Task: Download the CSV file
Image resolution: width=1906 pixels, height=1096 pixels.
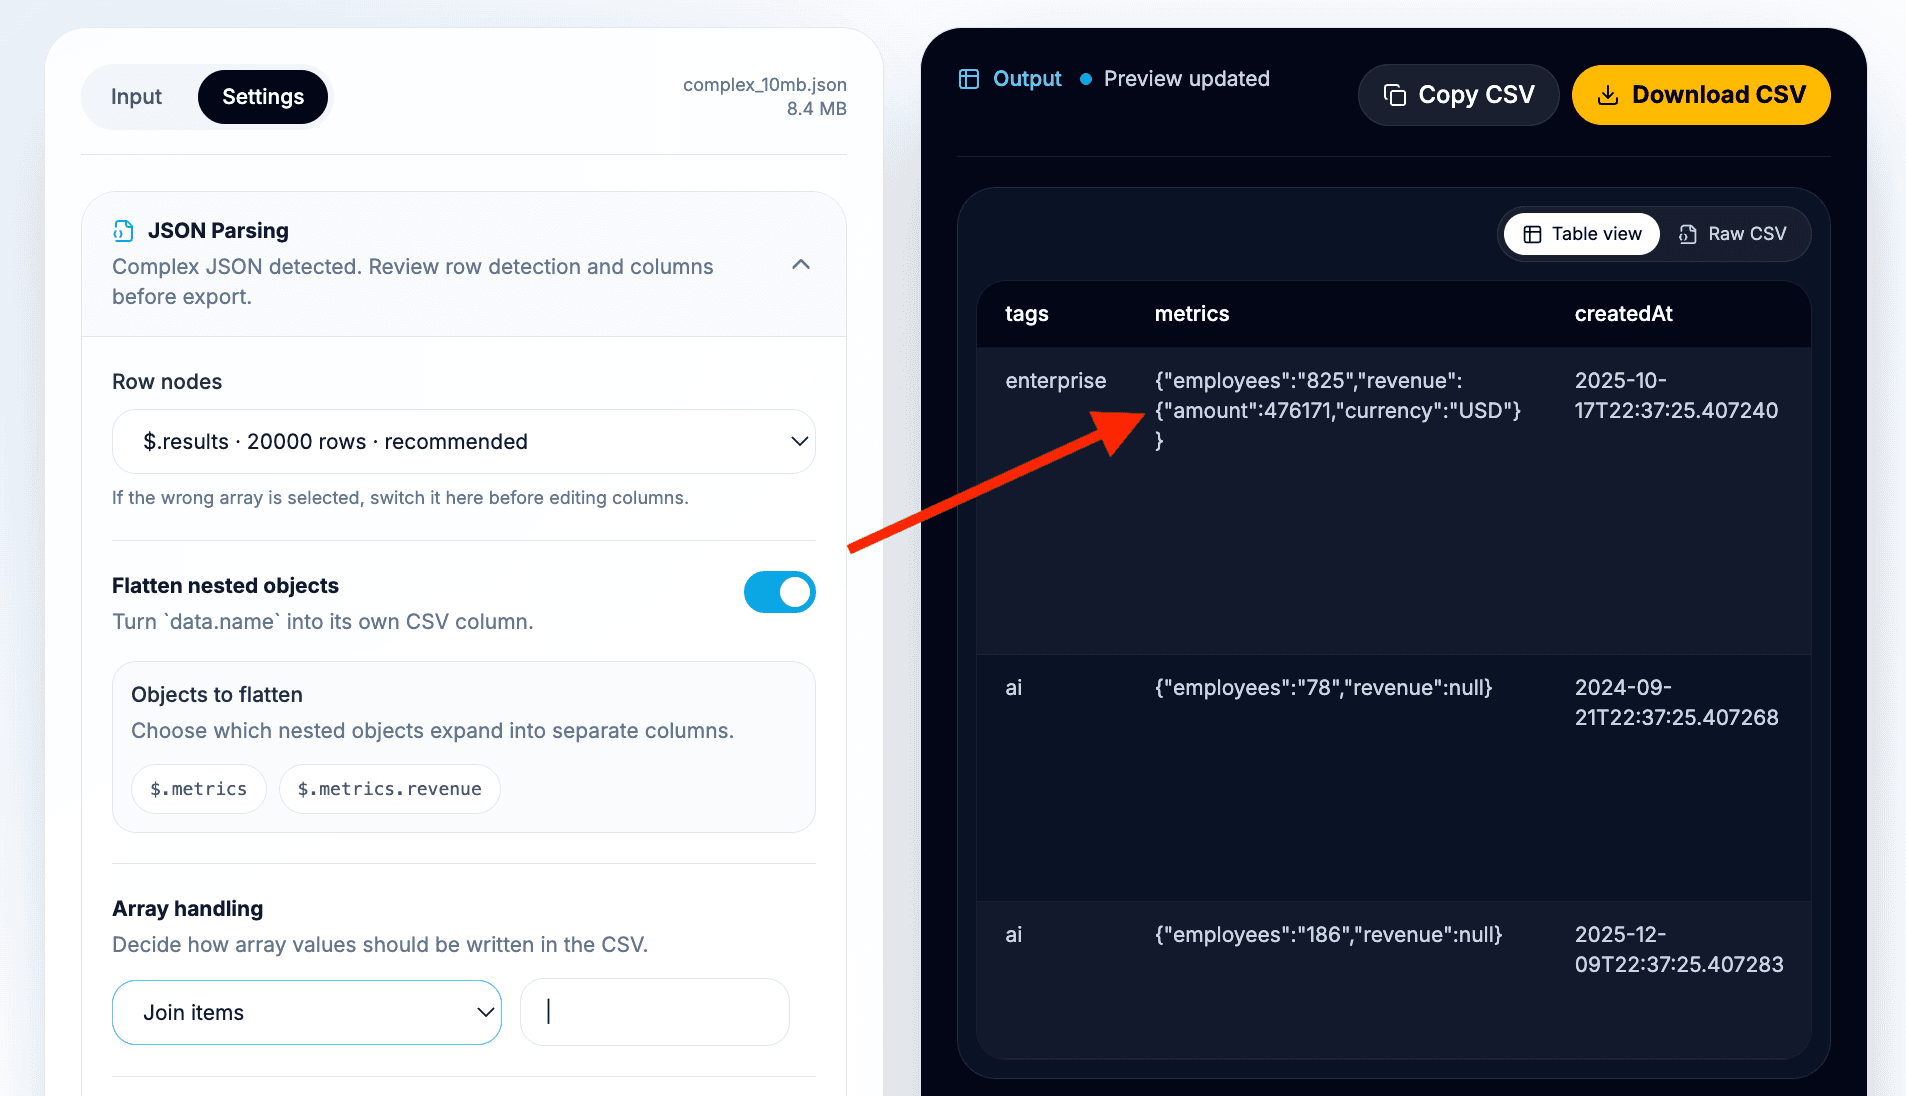Action: point(1701,95)
